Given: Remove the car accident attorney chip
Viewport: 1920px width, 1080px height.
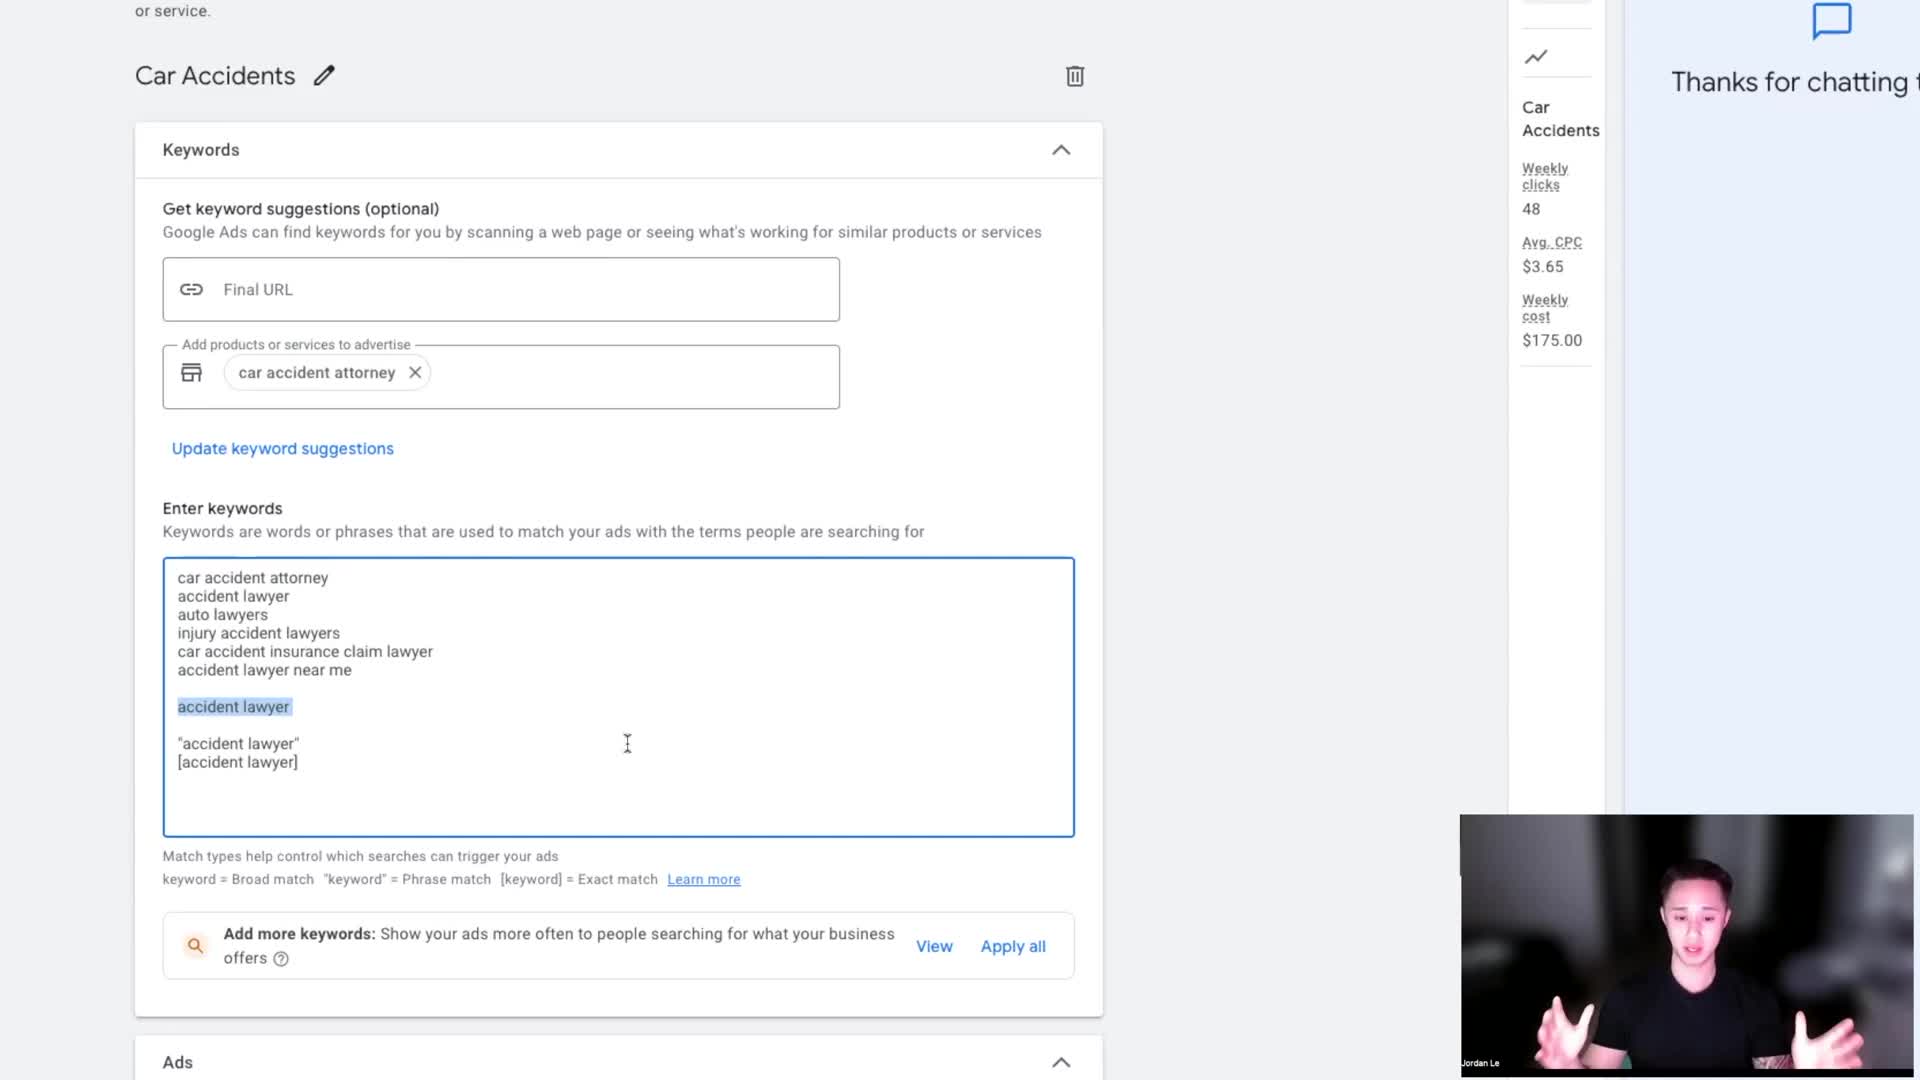Looking at the screenshot, I should [415, 373].
